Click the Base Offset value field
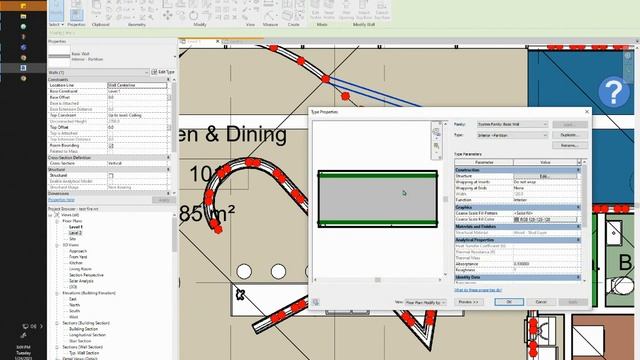 coord(137,98)
